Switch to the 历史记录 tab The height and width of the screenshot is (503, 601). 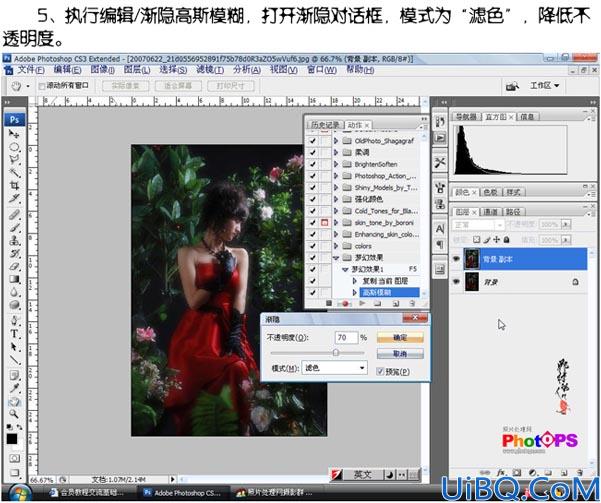click(x=325, y=125)
